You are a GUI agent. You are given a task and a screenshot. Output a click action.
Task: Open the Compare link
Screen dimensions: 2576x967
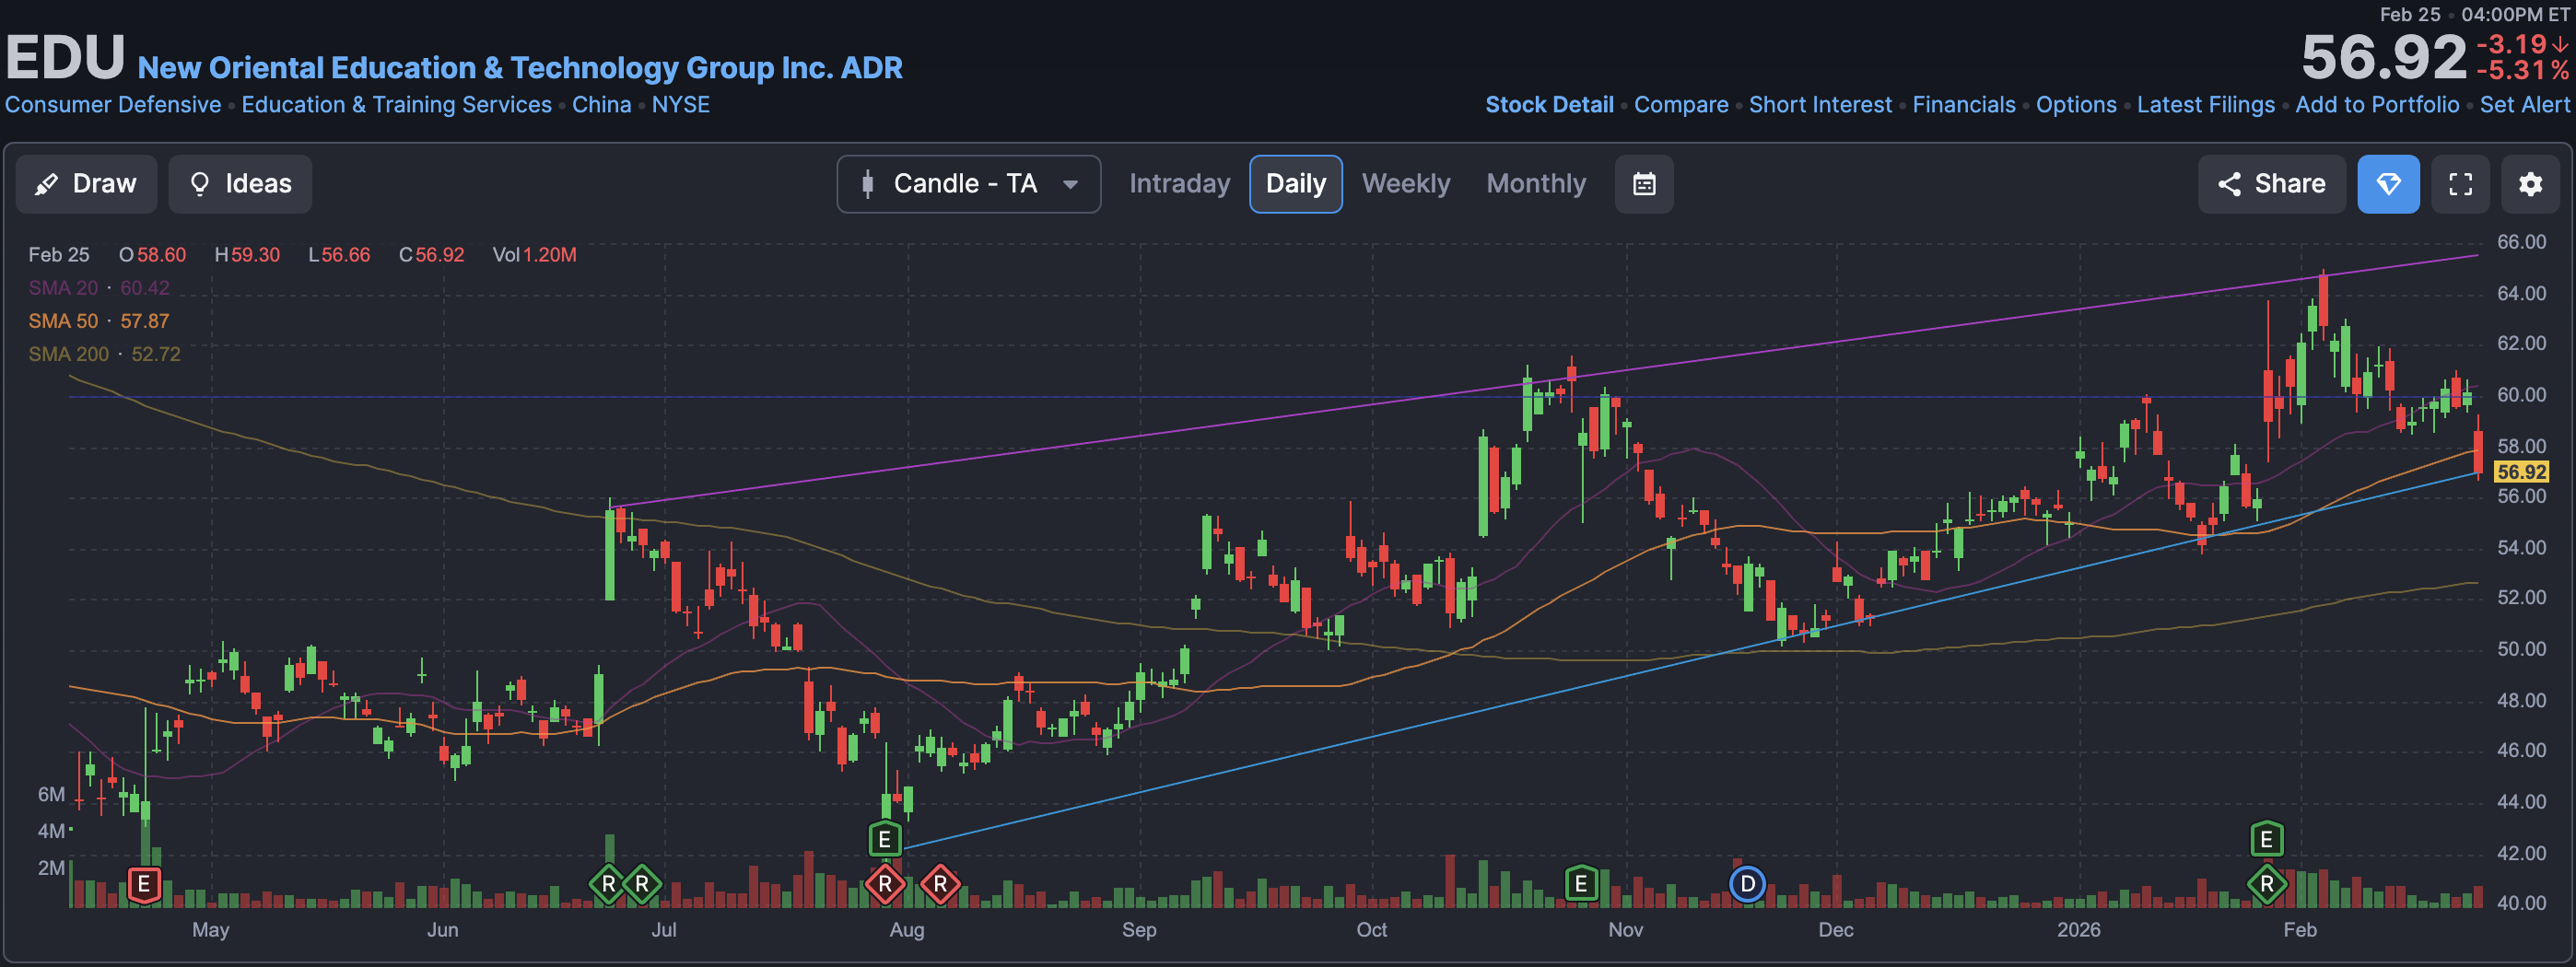pos(1680,105)
